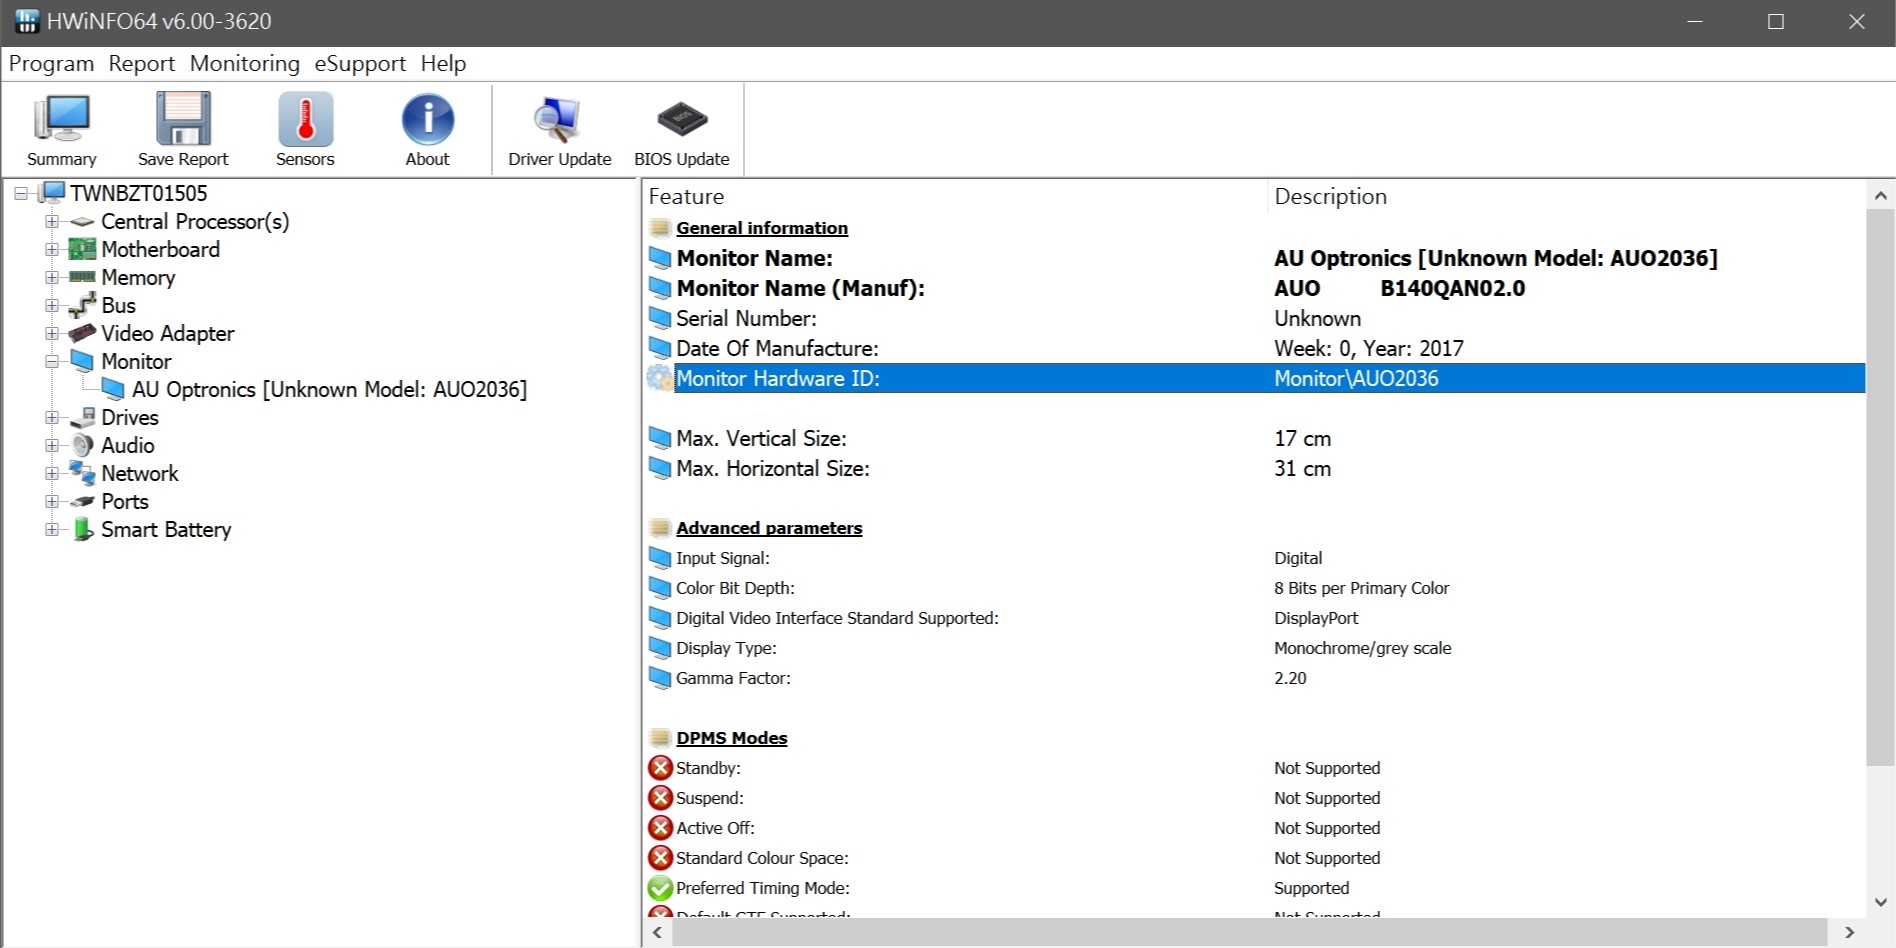The image size is (1896, 948).
Task: Click the horizontal scroll right arrow
Action: pyautogui.click(x=1849, y=932)
